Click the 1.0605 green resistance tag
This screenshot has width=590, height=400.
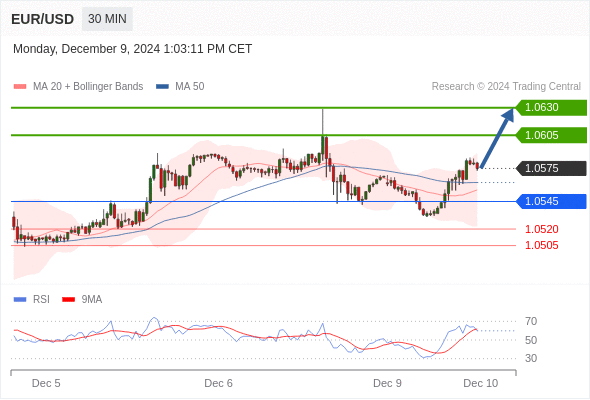551,135
